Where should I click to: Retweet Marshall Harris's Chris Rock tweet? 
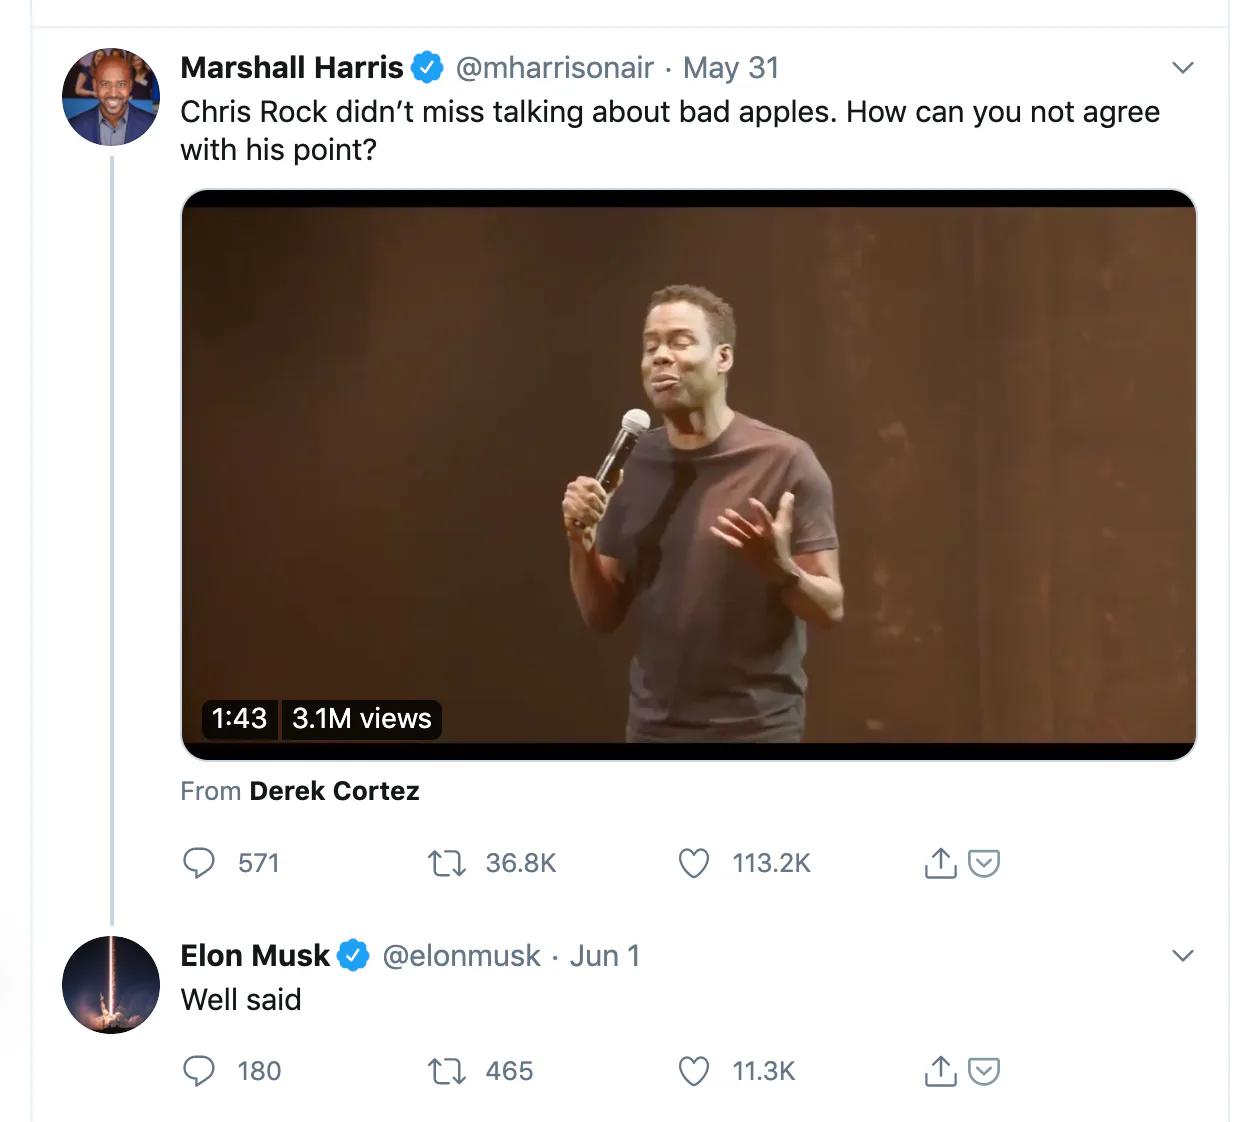click(446, 863)
